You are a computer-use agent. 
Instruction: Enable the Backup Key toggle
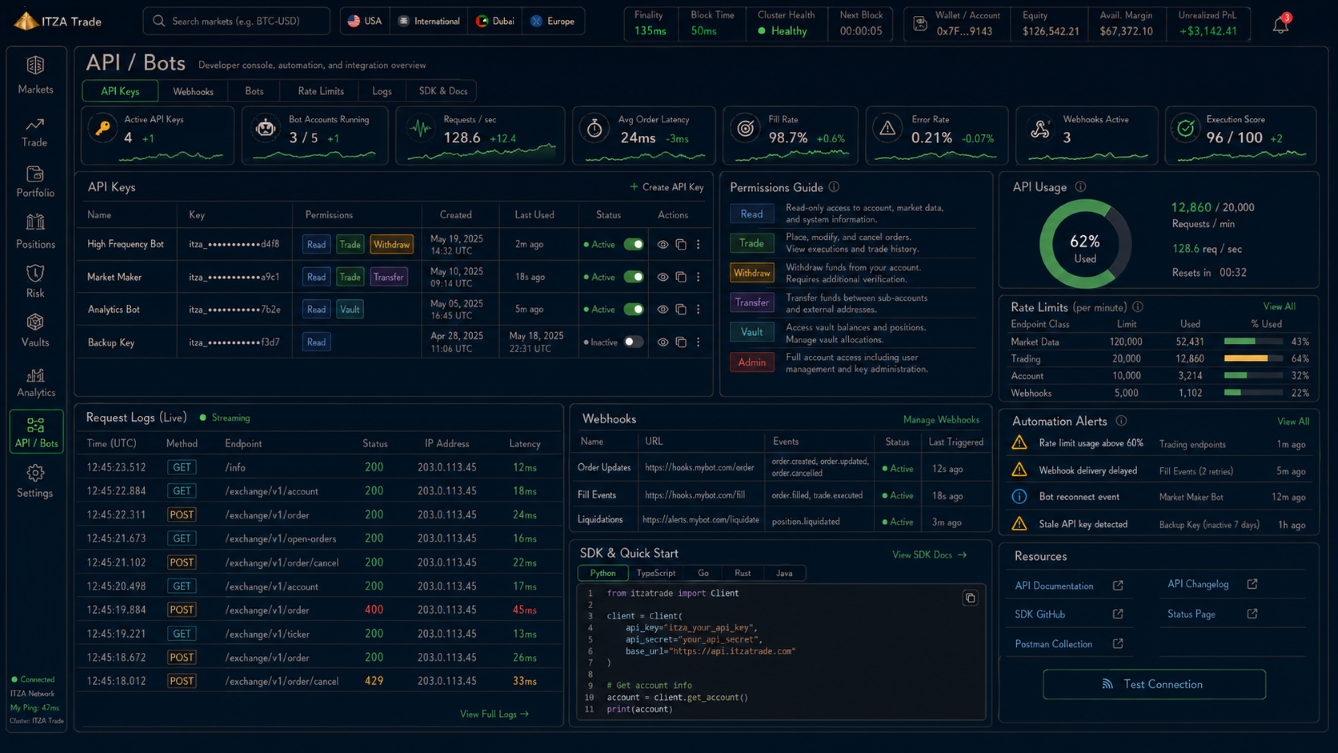(x=633, y=342)
